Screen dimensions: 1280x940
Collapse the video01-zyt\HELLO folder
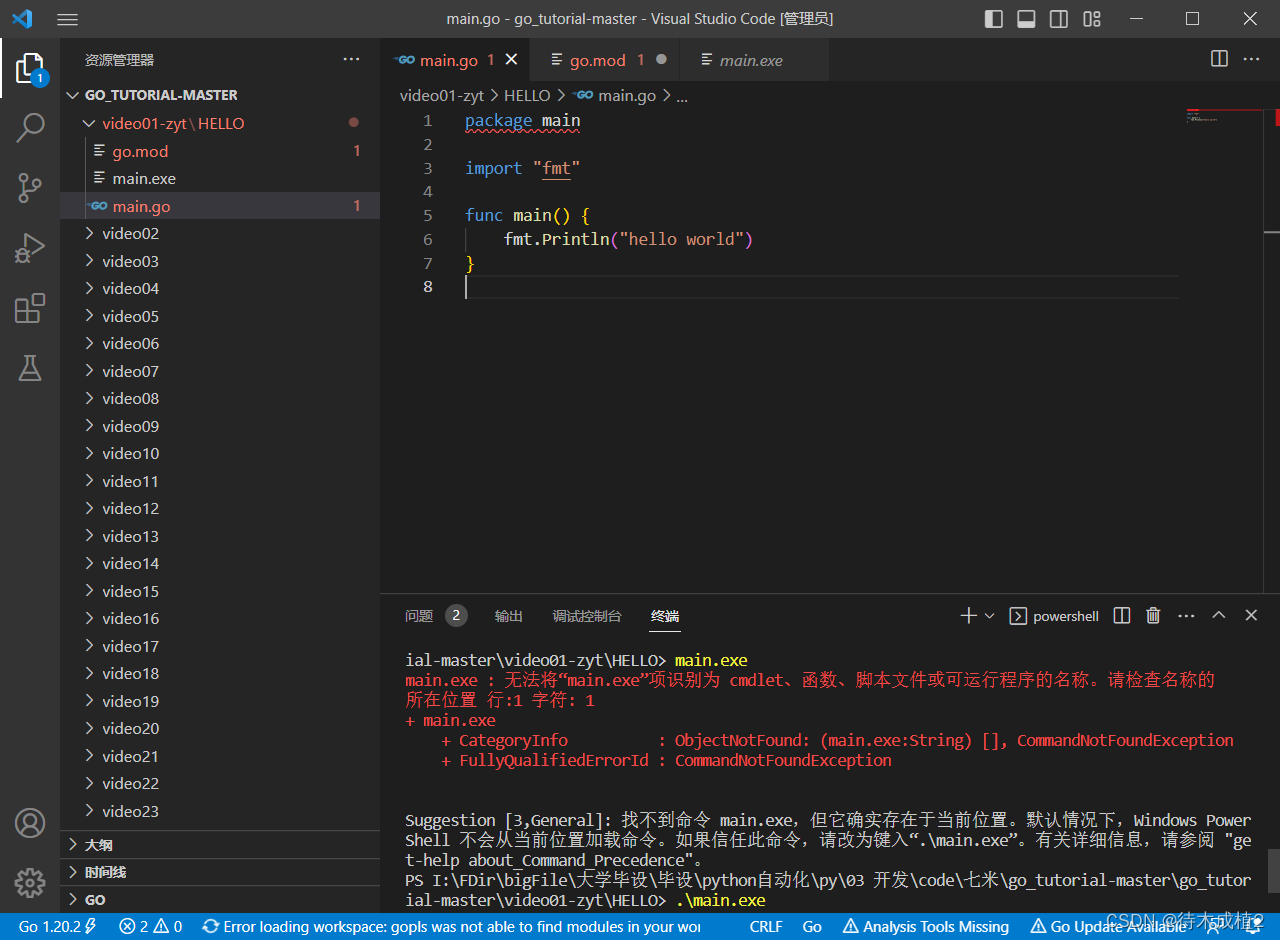(220, 123)
